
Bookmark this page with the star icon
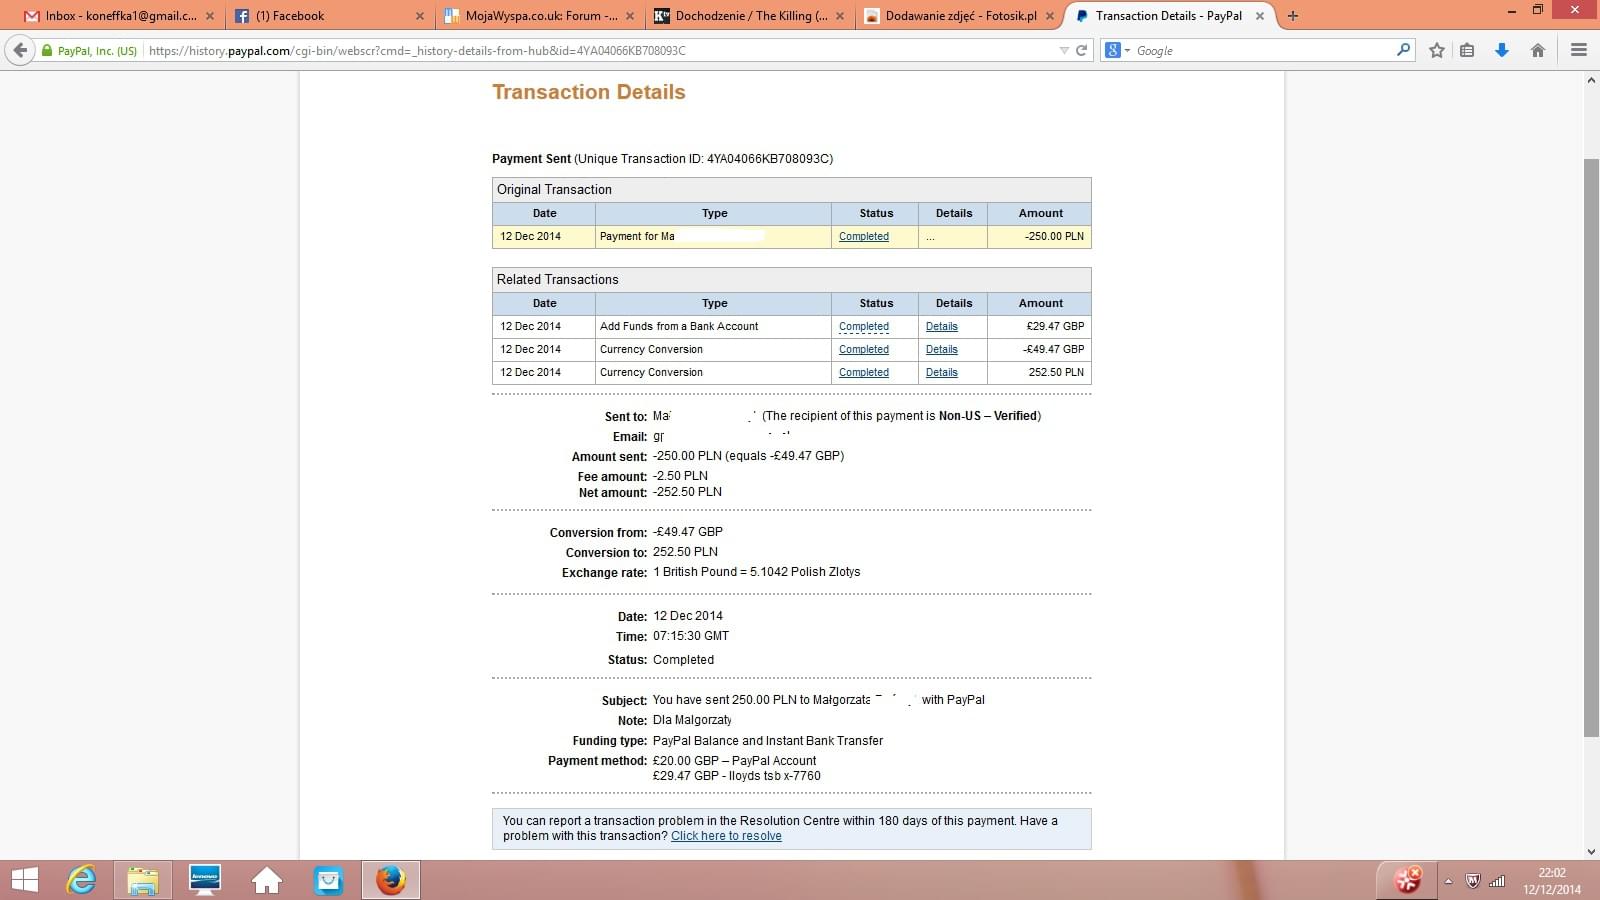point(1437,50)
